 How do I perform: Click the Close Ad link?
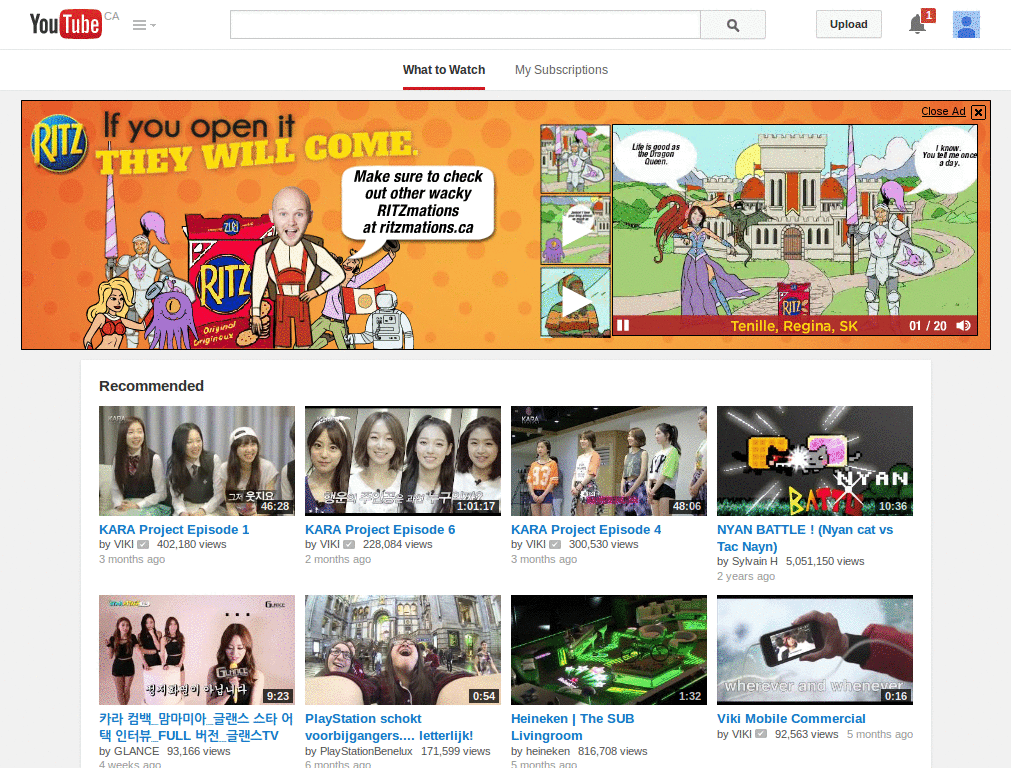(943, 111)
